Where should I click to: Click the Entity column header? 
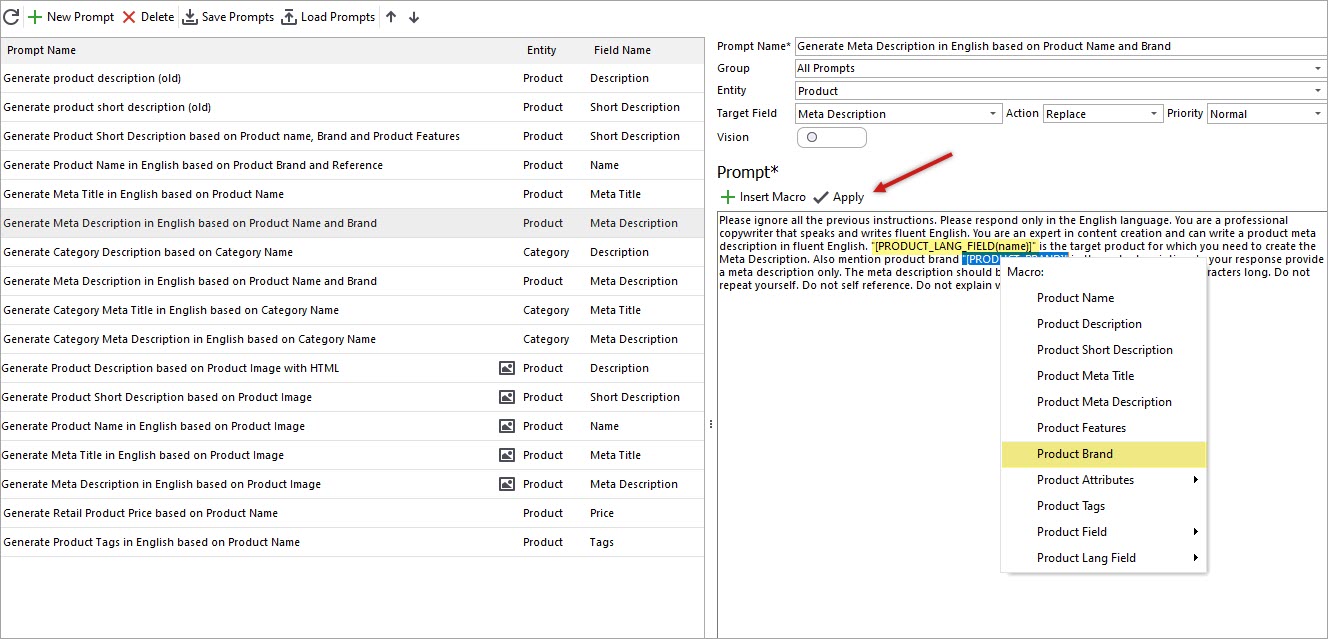[541, 50]
